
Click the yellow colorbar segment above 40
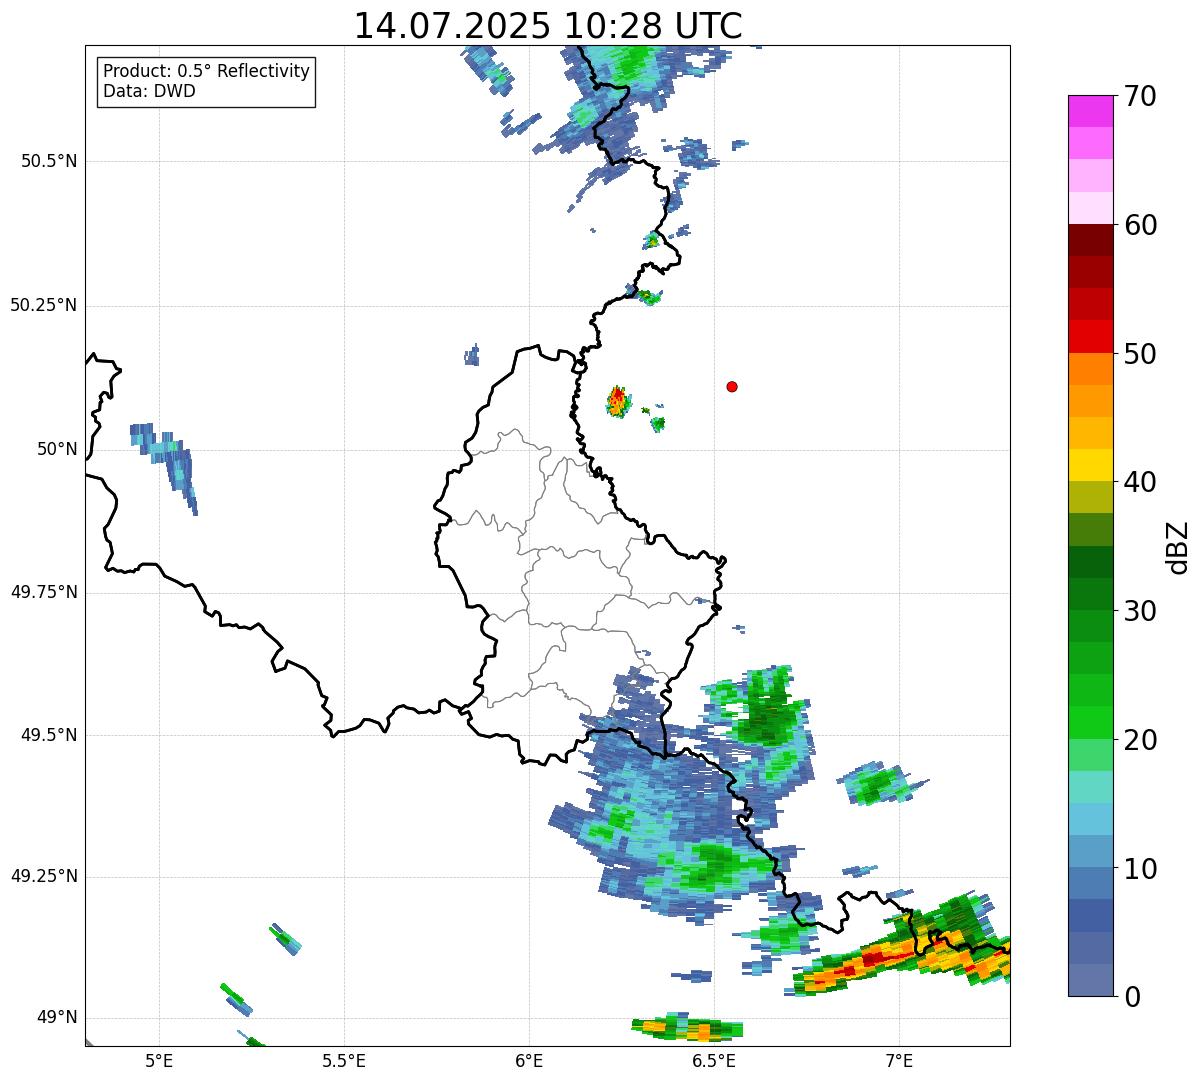[x=1091, y=465]
